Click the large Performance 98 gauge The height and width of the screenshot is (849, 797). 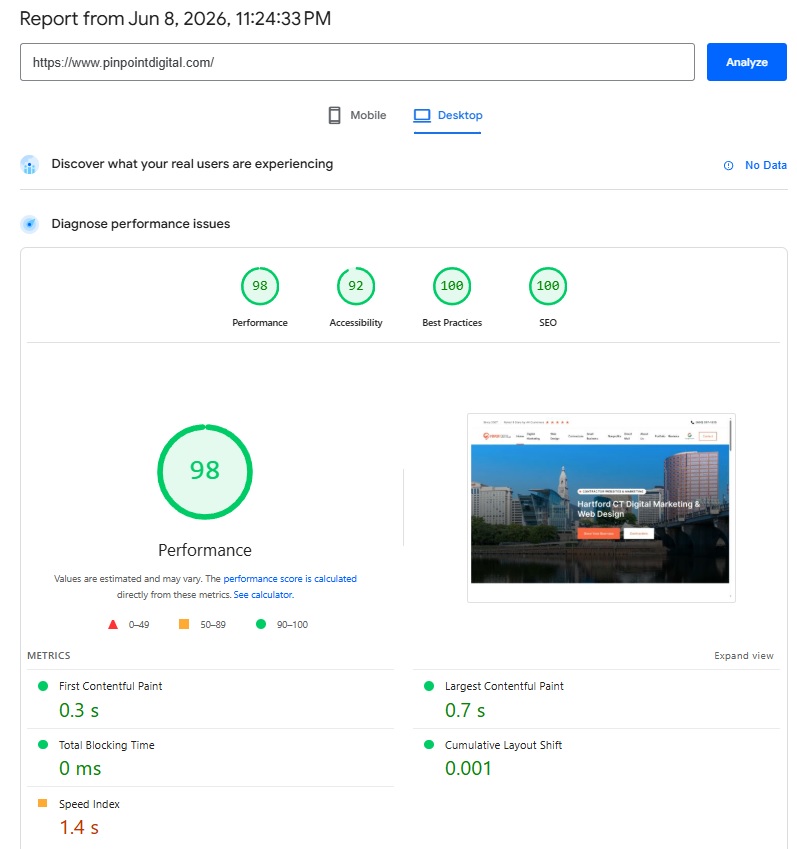(205, 472)
